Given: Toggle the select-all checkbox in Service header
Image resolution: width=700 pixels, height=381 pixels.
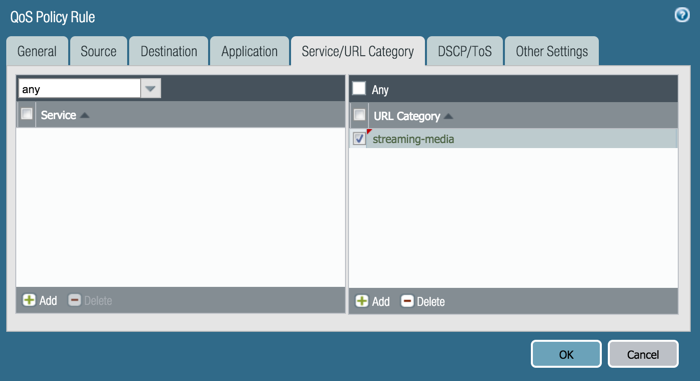Looking at the screenshot, I should (27, 114).
